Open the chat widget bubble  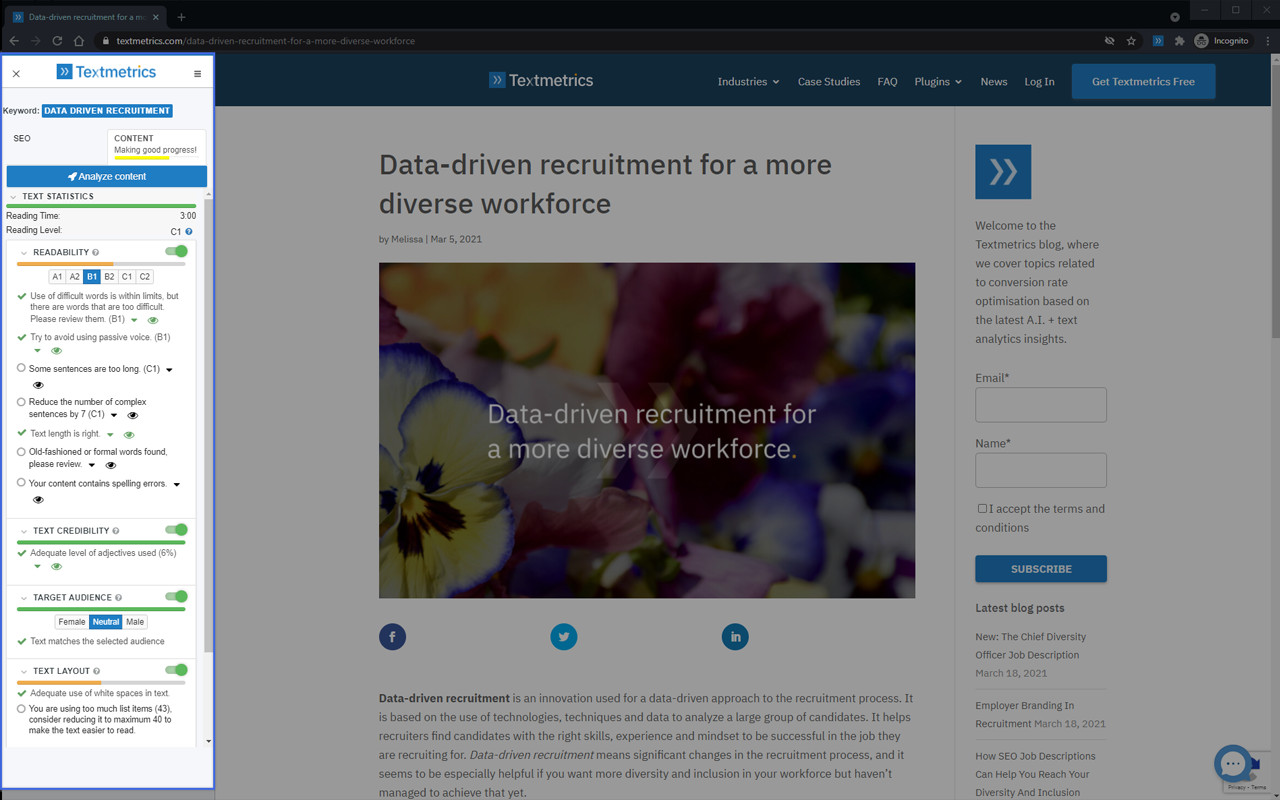coord(1233,763)
